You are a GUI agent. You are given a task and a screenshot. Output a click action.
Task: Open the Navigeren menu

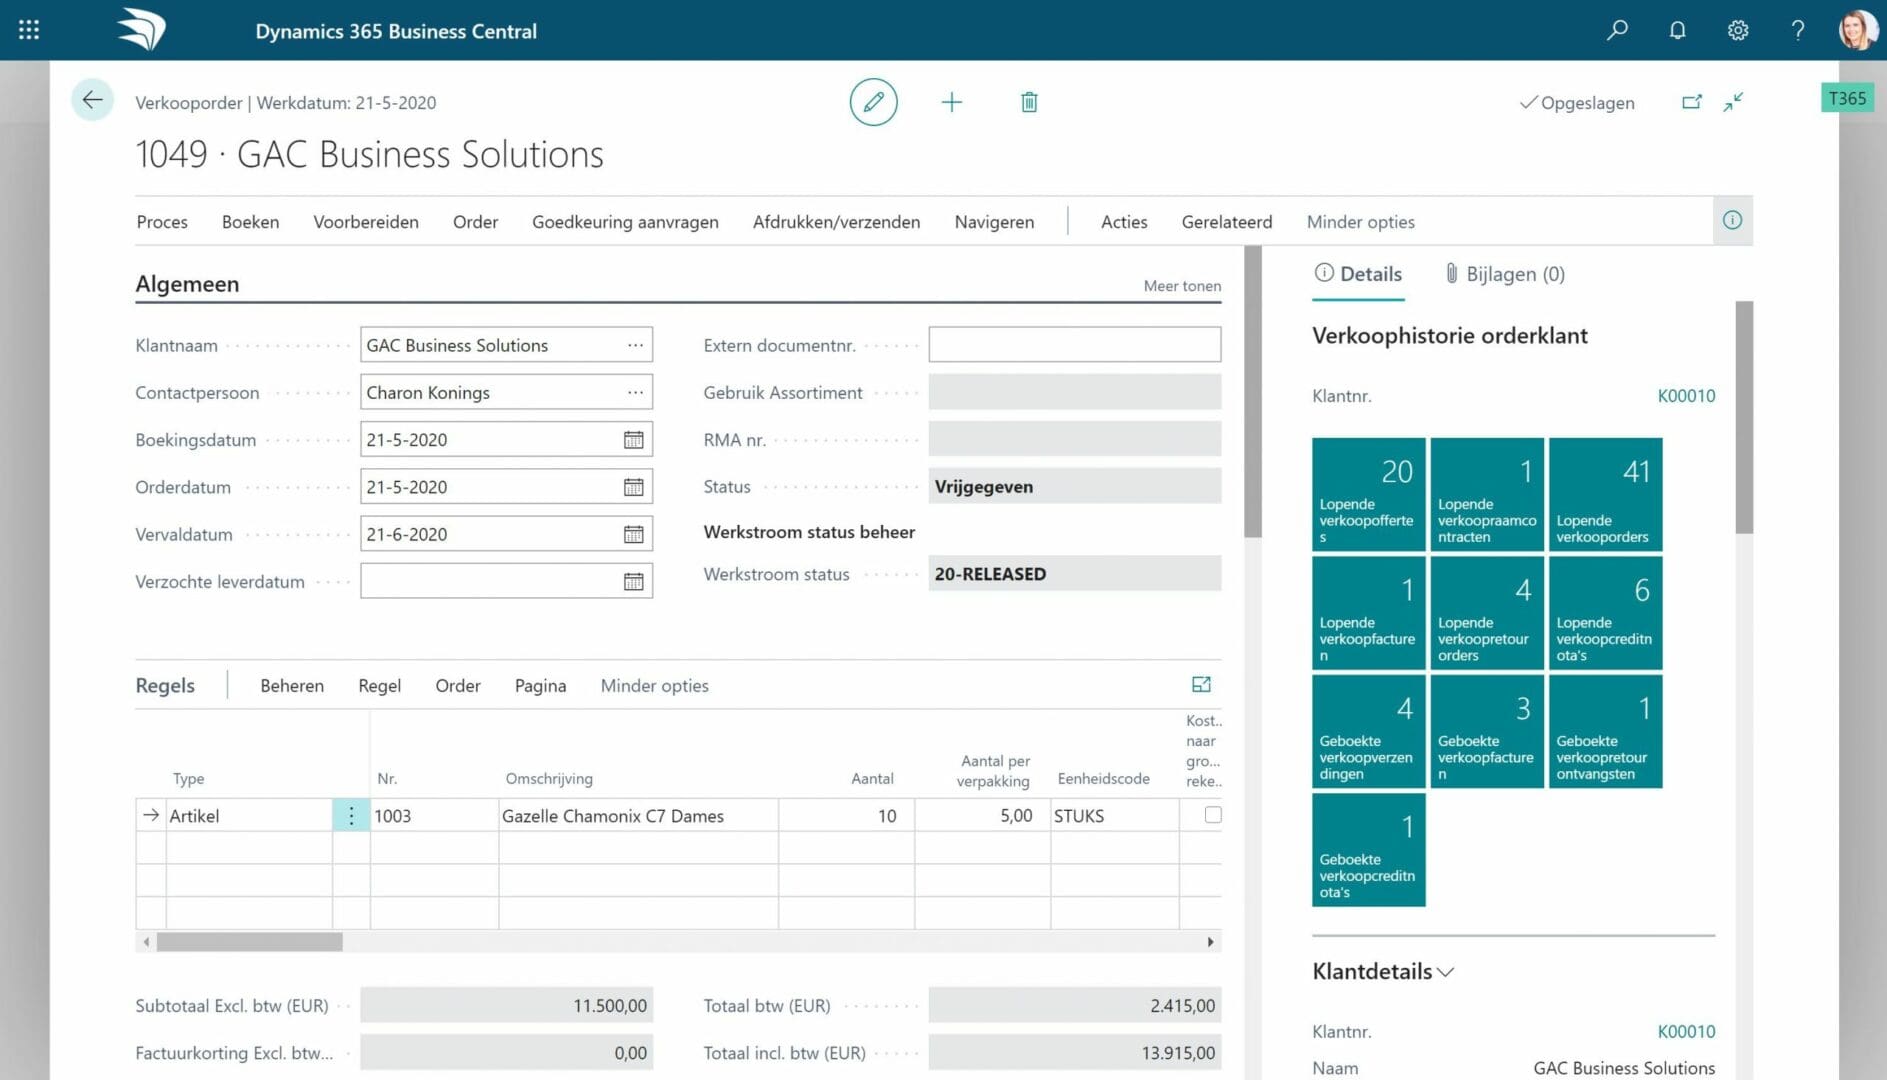[x=994, y=222]
